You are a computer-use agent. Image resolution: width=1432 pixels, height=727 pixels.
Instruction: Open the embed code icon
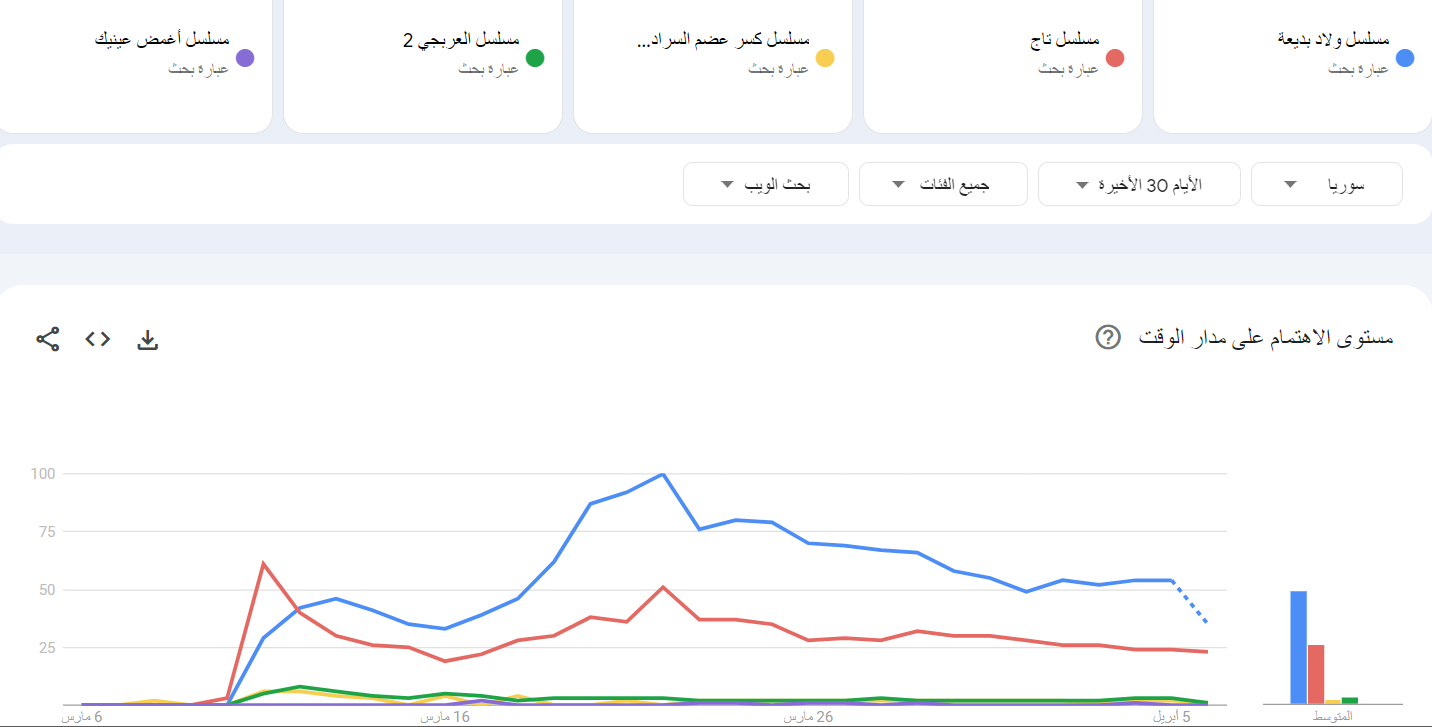[x=97, y=339]
